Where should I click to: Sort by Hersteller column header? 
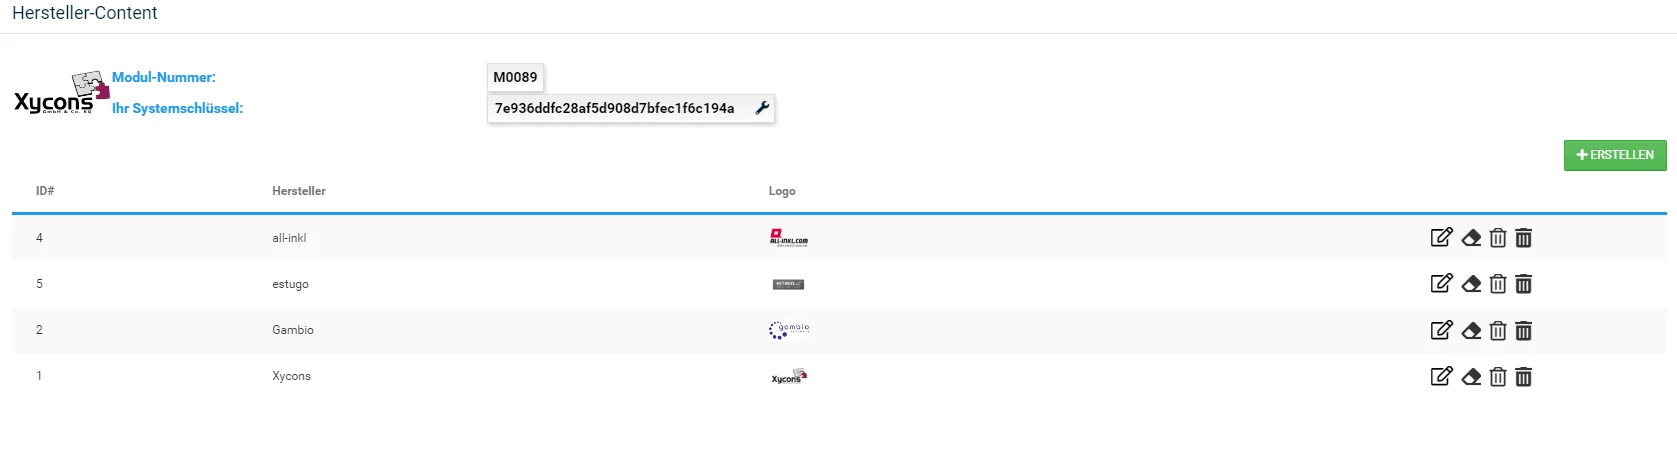click(299, 191)
